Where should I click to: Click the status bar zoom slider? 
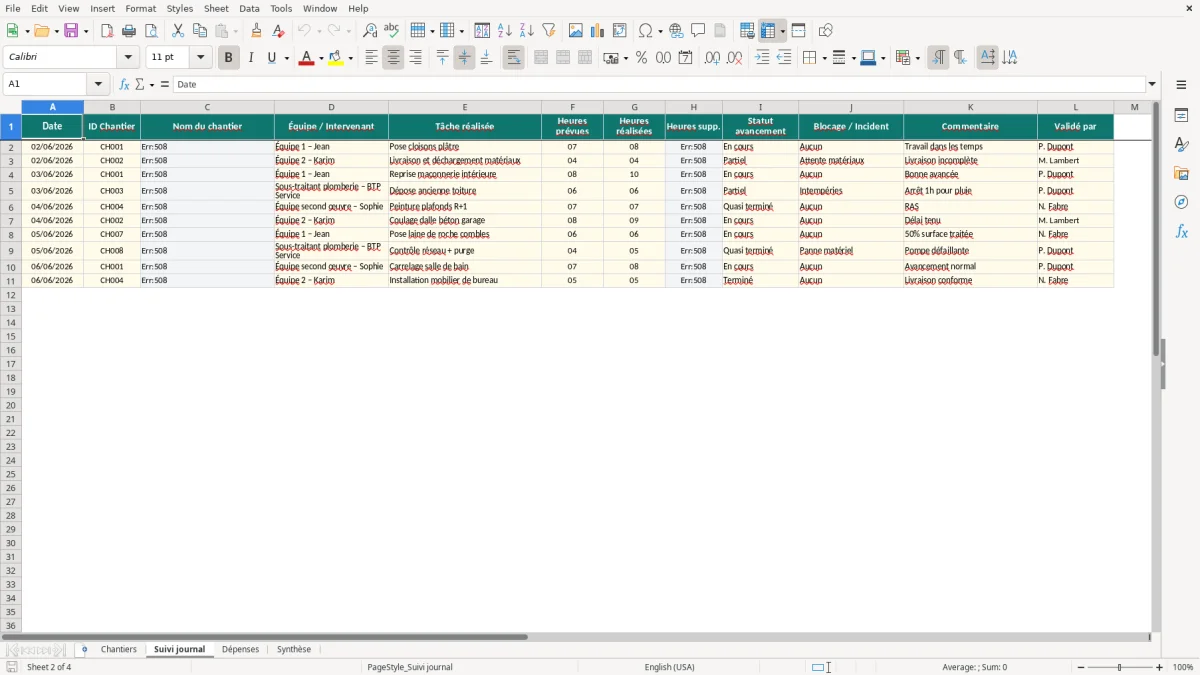(x=1120, y=667)
